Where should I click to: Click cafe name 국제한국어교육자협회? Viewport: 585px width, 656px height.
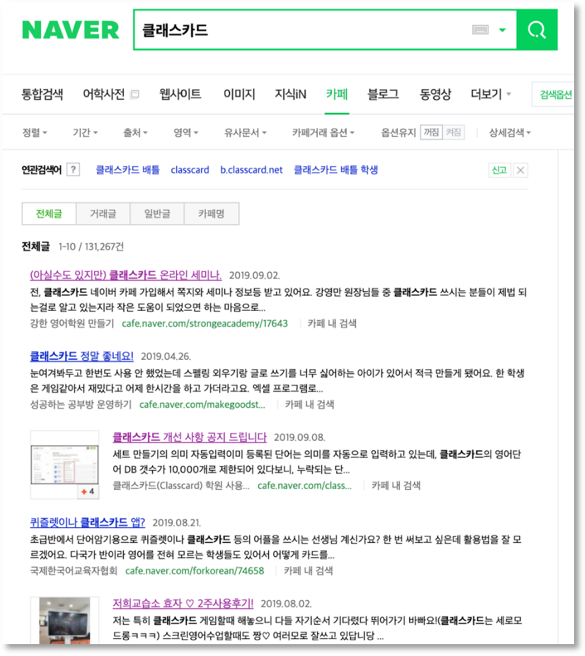click(73, 571)
